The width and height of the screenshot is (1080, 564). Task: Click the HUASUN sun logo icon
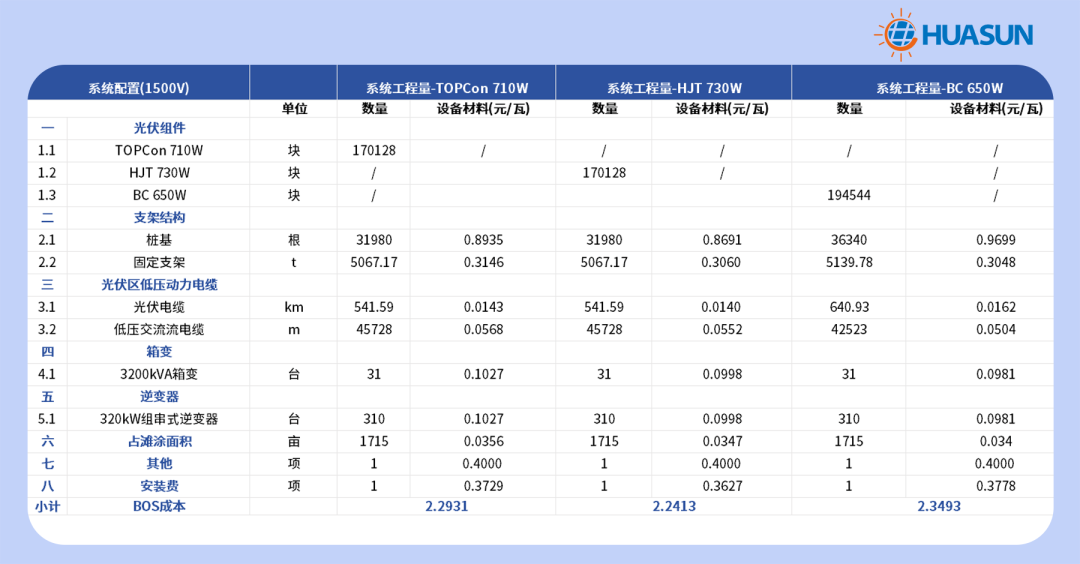(x=895, y=35)
